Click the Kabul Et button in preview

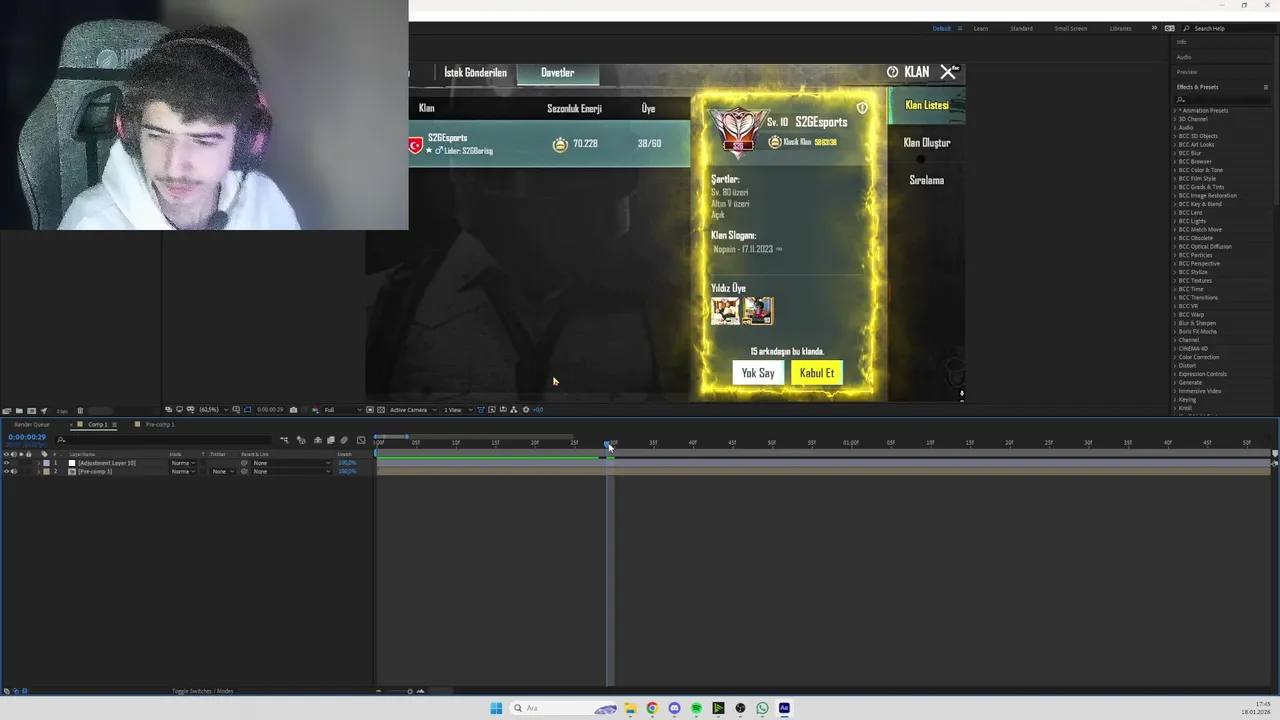click(x=817, y=373)
